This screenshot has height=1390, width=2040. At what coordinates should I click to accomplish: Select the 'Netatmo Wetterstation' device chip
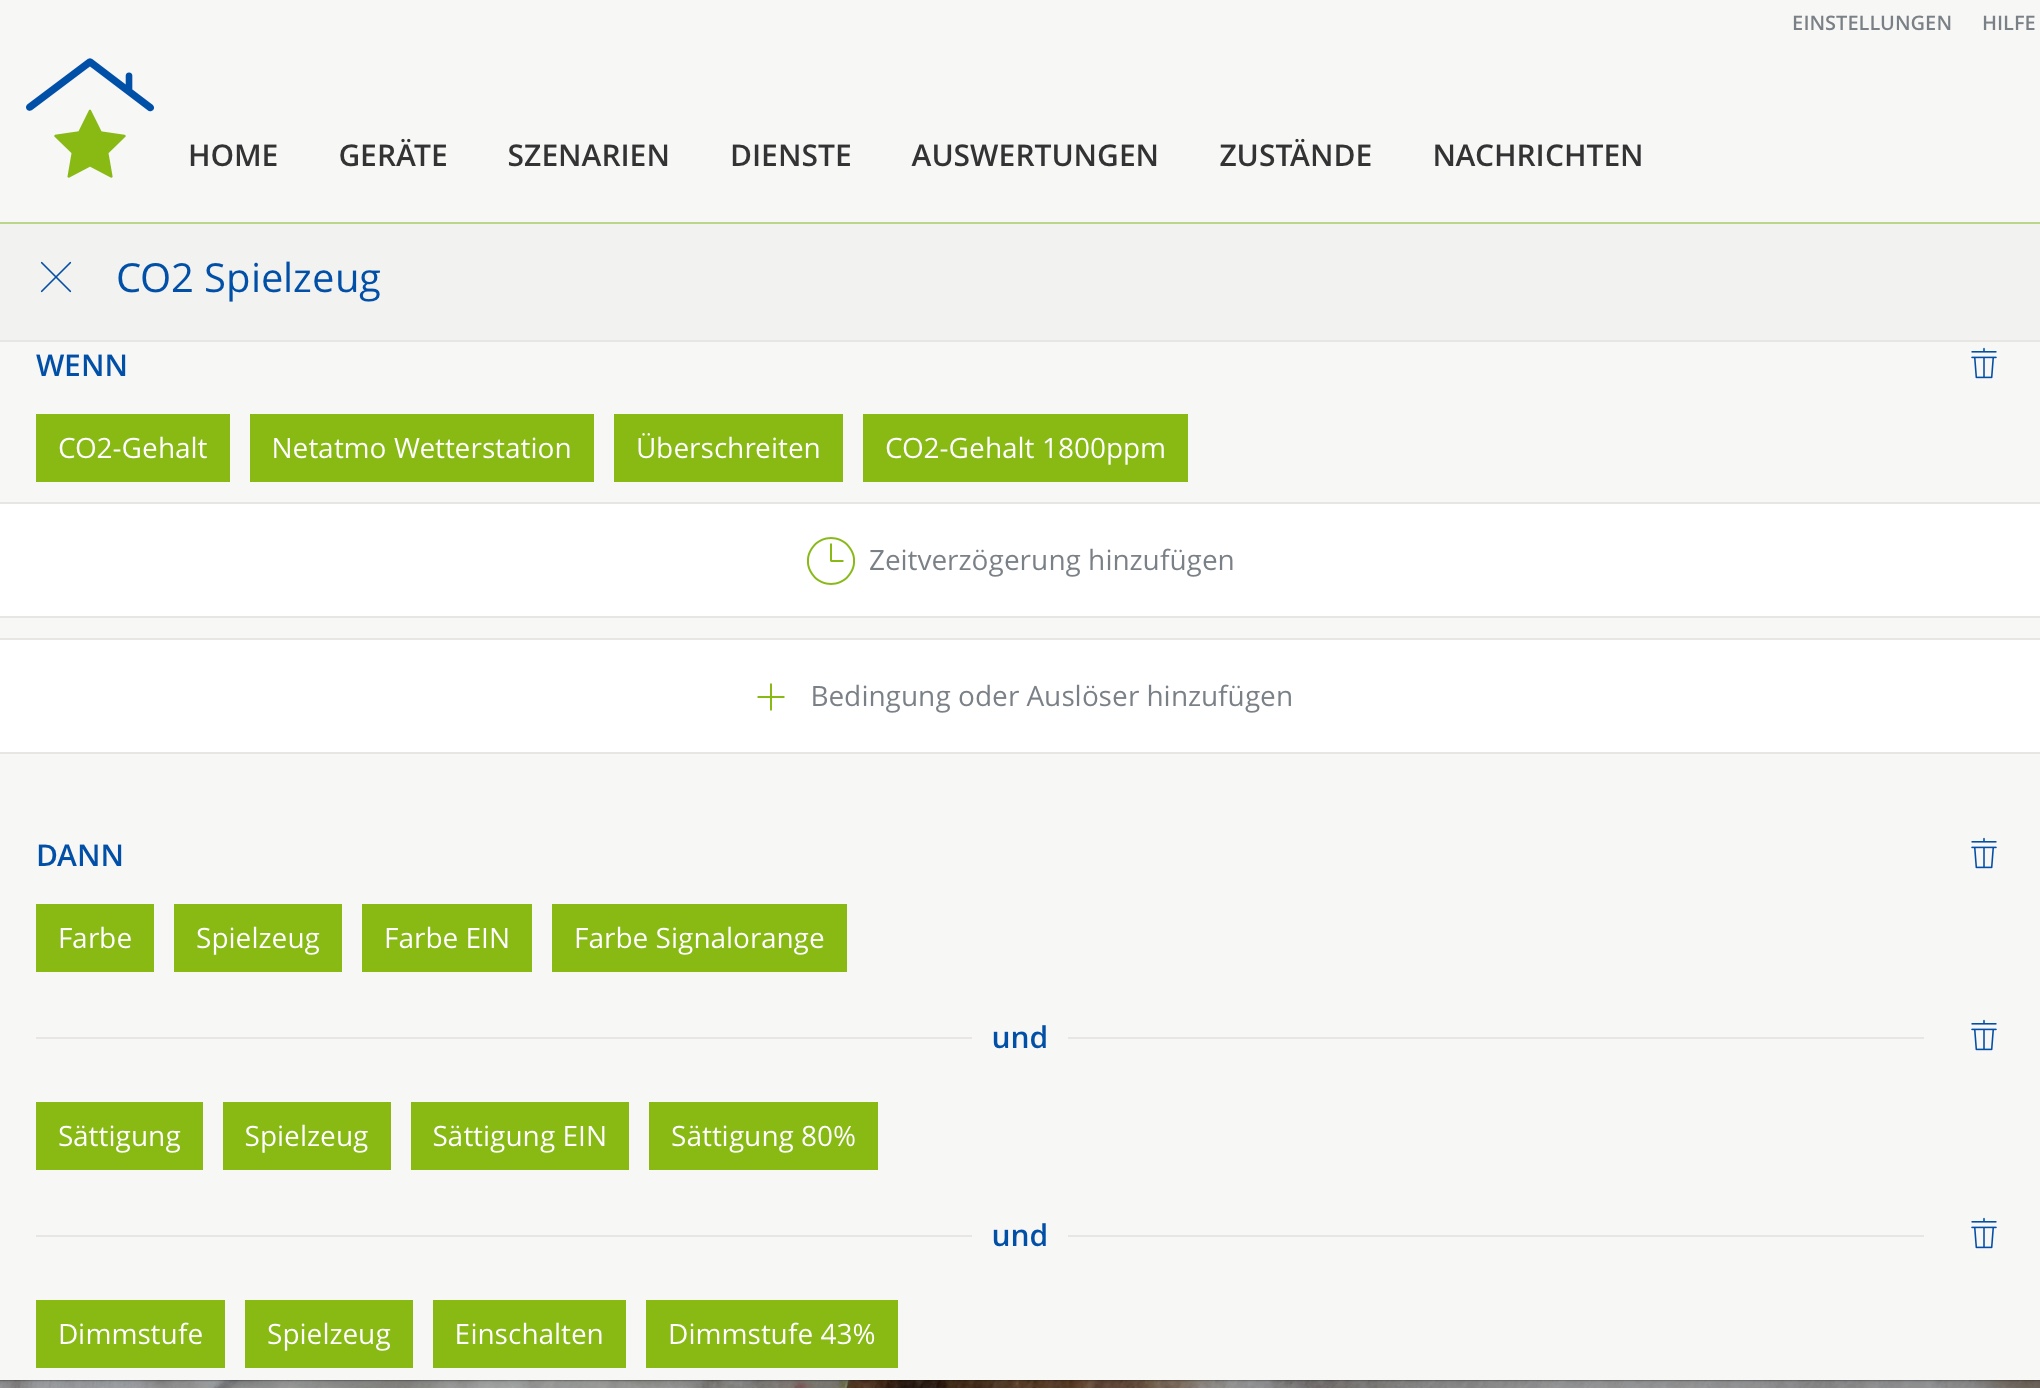tap(421, 448)
